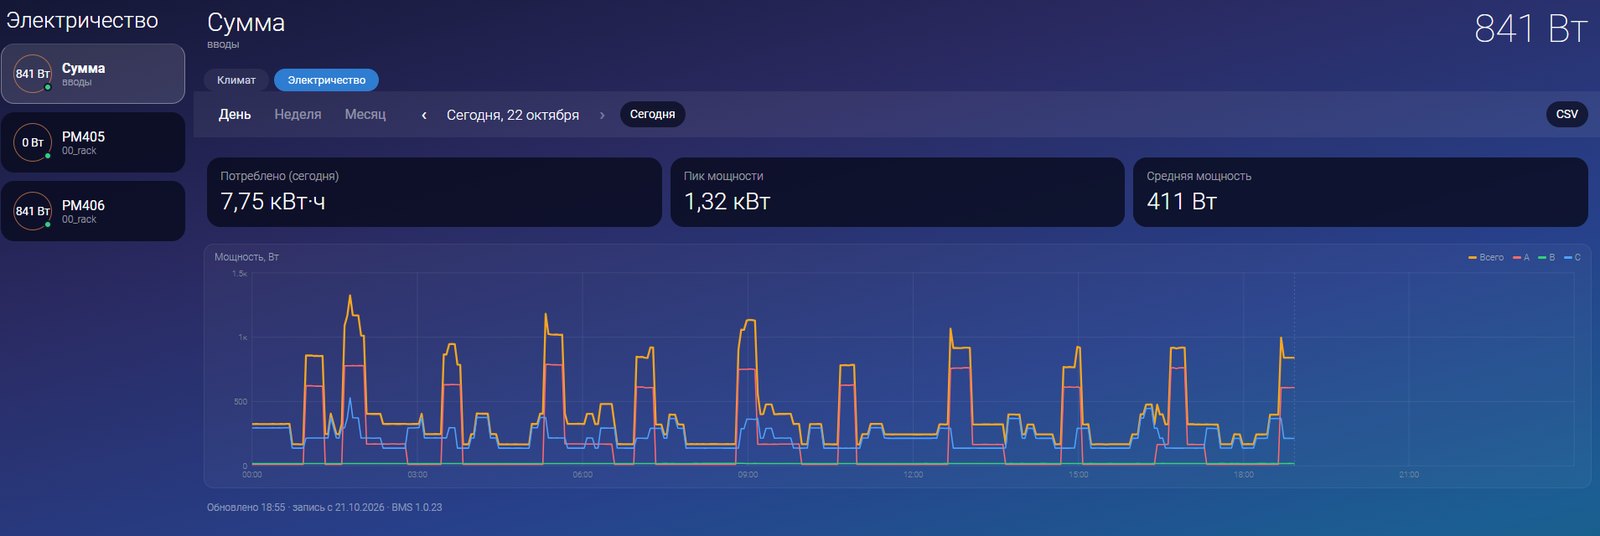Screen dimensions: 1600x536
Task: Click the 841 Вт gauge icon on PM406
Action: [x=32, y=211]
